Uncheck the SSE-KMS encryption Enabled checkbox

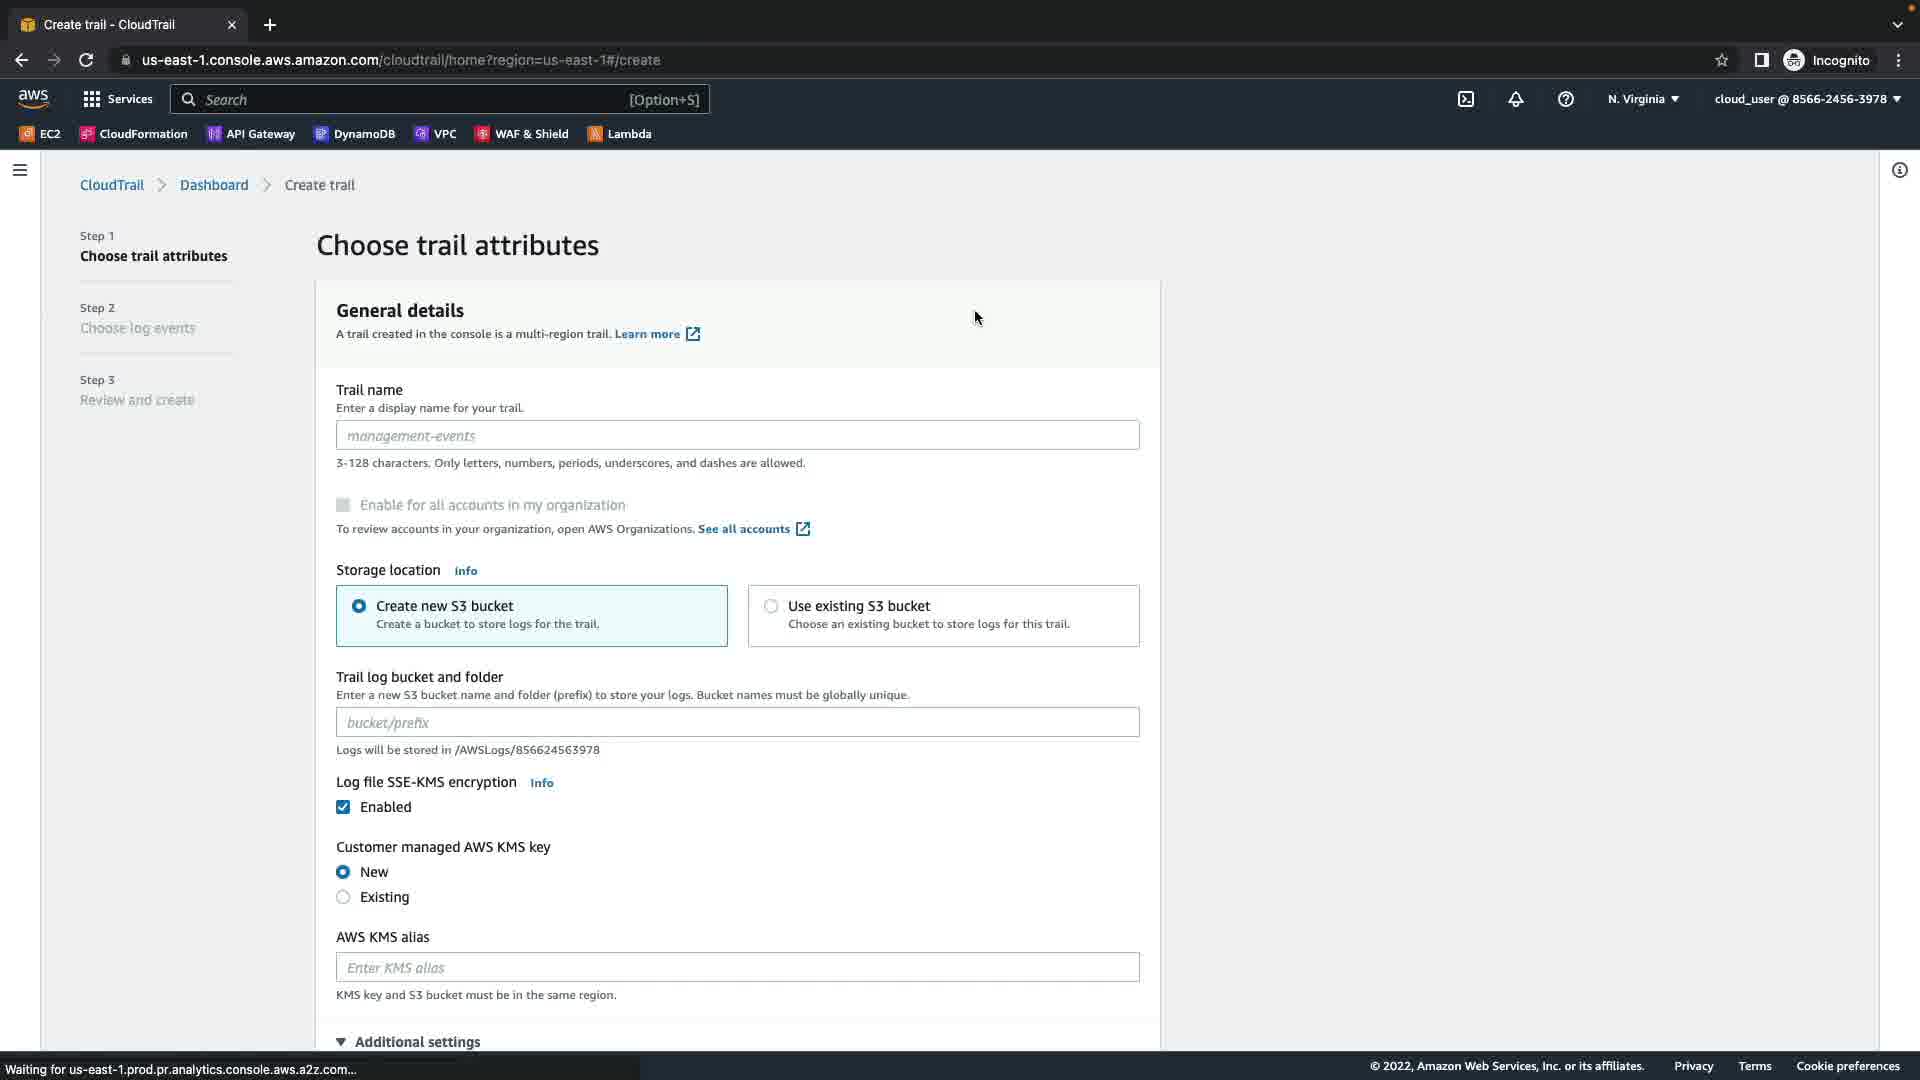click(343, 807)
